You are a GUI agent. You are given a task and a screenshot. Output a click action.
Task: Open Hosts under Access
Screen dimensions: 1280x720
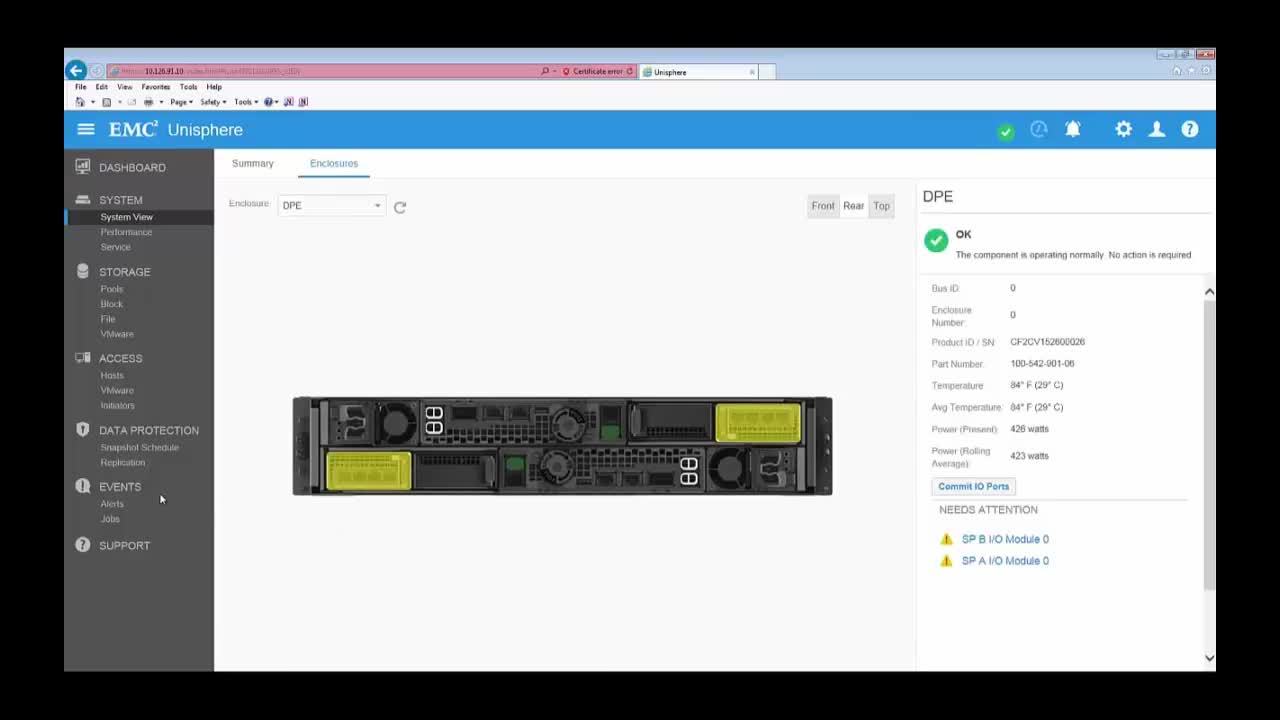point(112,375)
